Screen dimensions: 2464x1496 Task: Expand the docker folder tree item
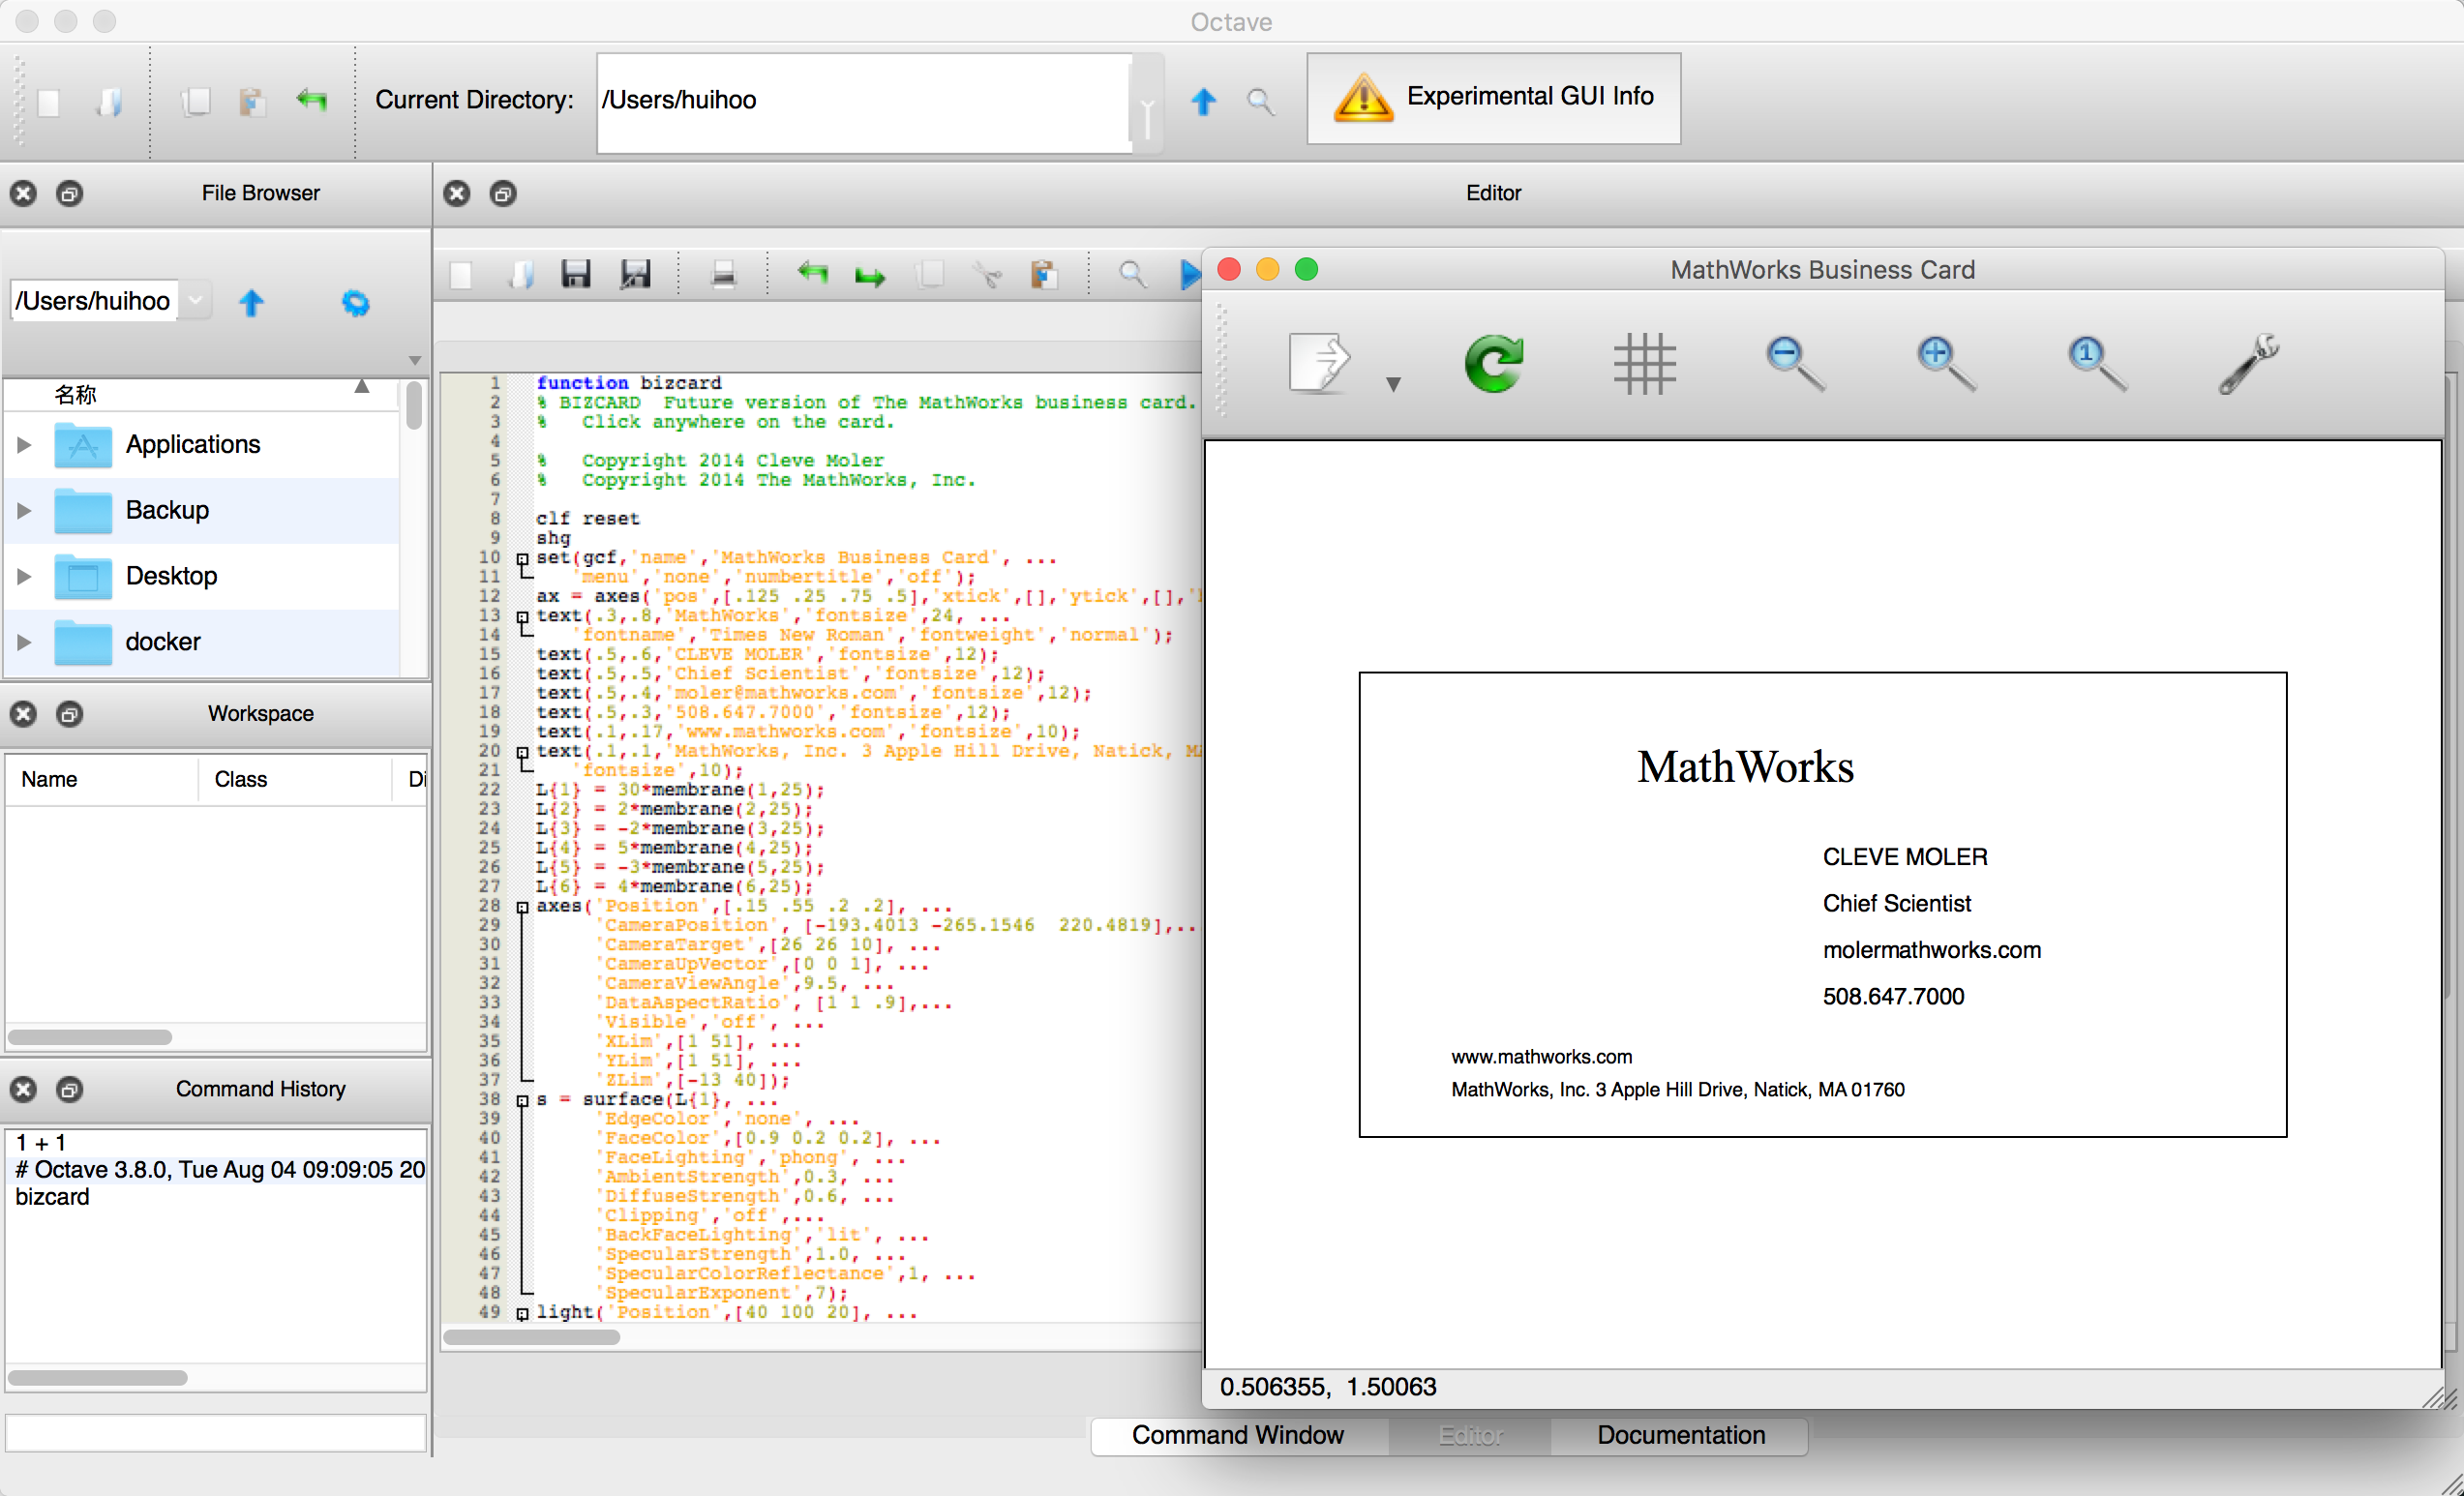pos(24,642)
